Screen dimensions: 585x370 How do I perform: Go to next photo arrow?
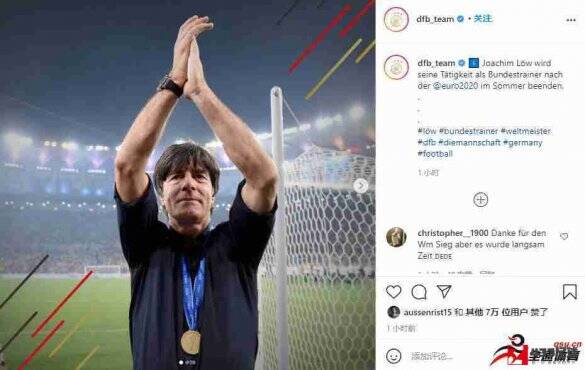[x=361, y=186]
